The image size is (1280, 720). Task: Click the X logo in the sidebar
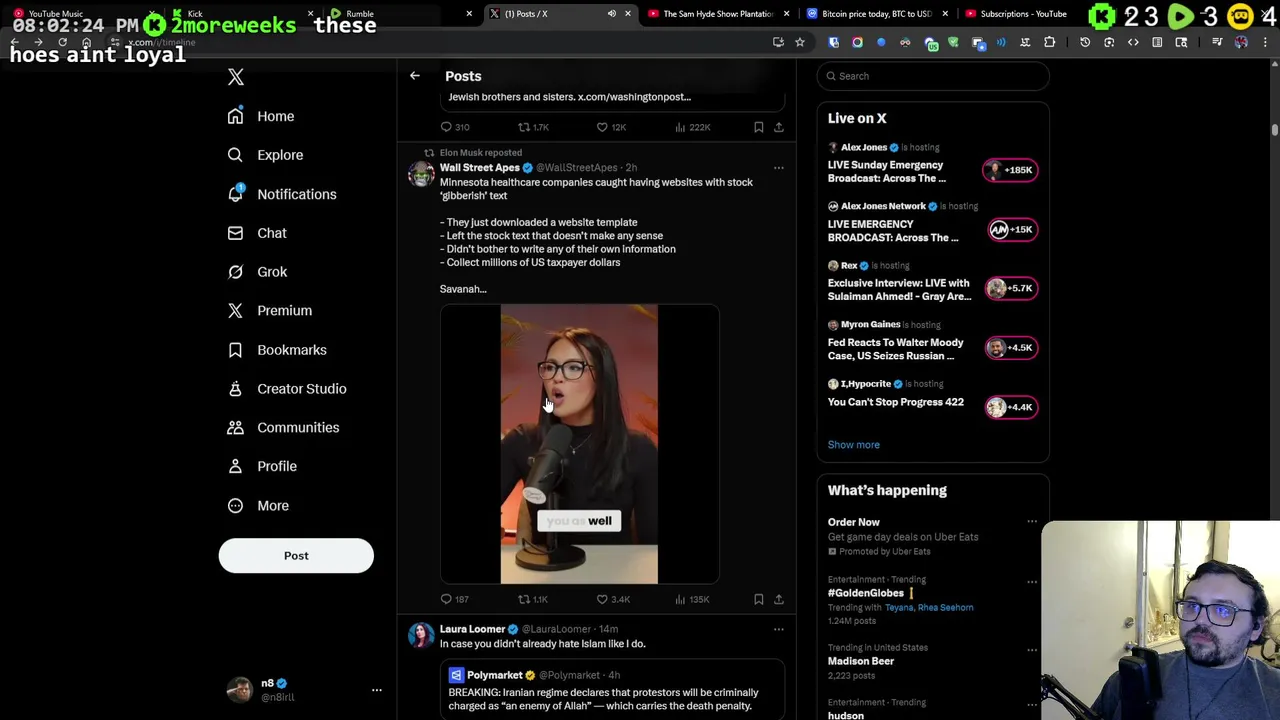(x=236, y=77)
